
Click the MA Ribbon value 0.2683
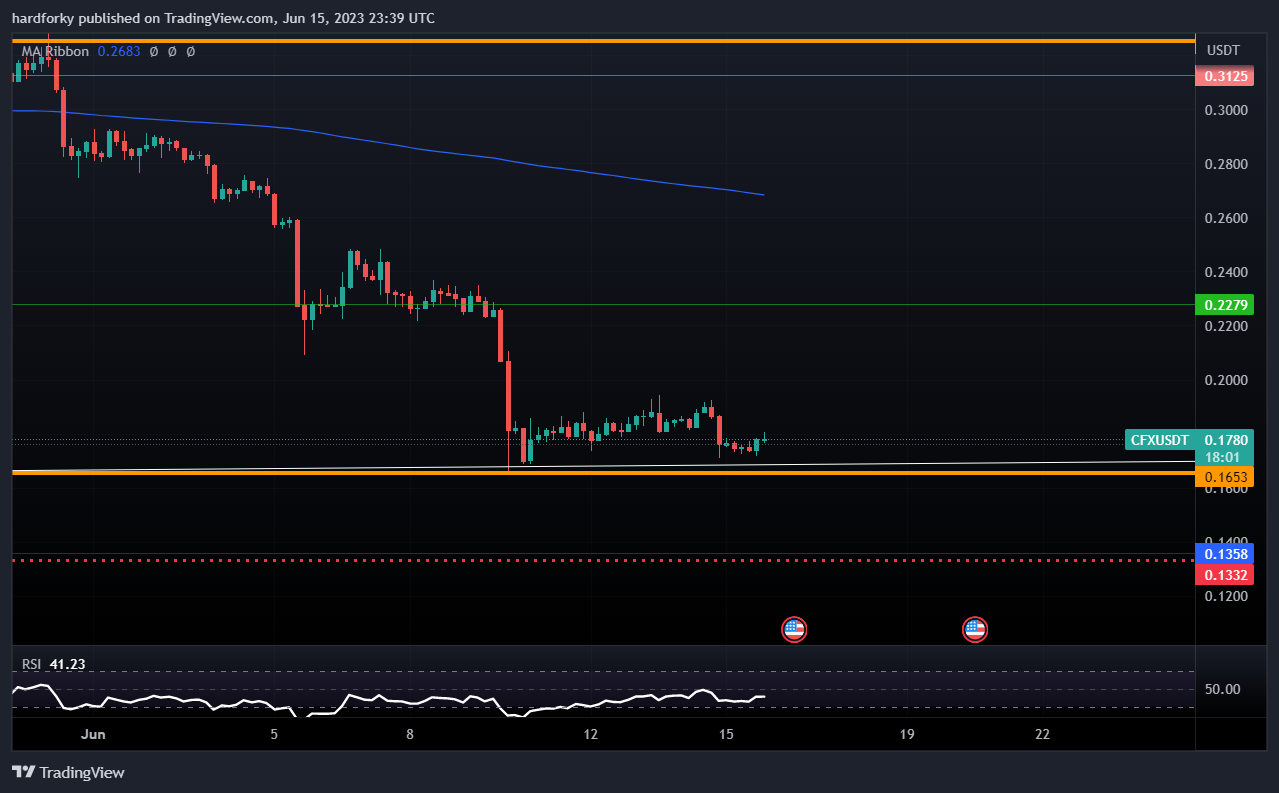(x=120, y=51)
